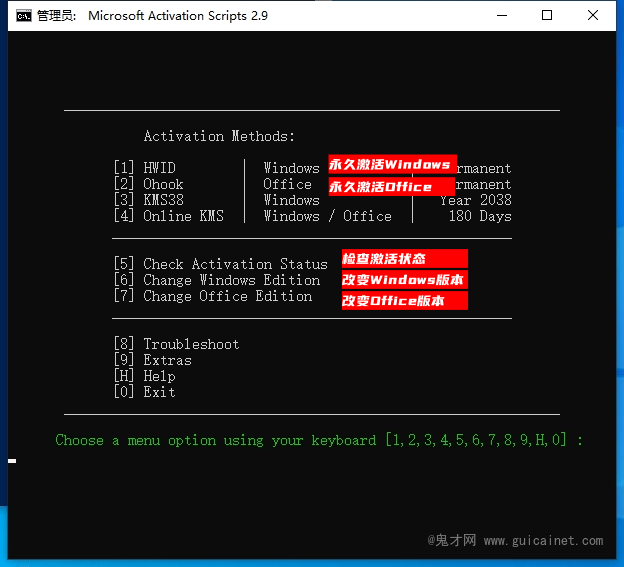The image size is (624, 567).
Task: Click the '[8] Troubleshoot' line
Action: tap(176, 344)
